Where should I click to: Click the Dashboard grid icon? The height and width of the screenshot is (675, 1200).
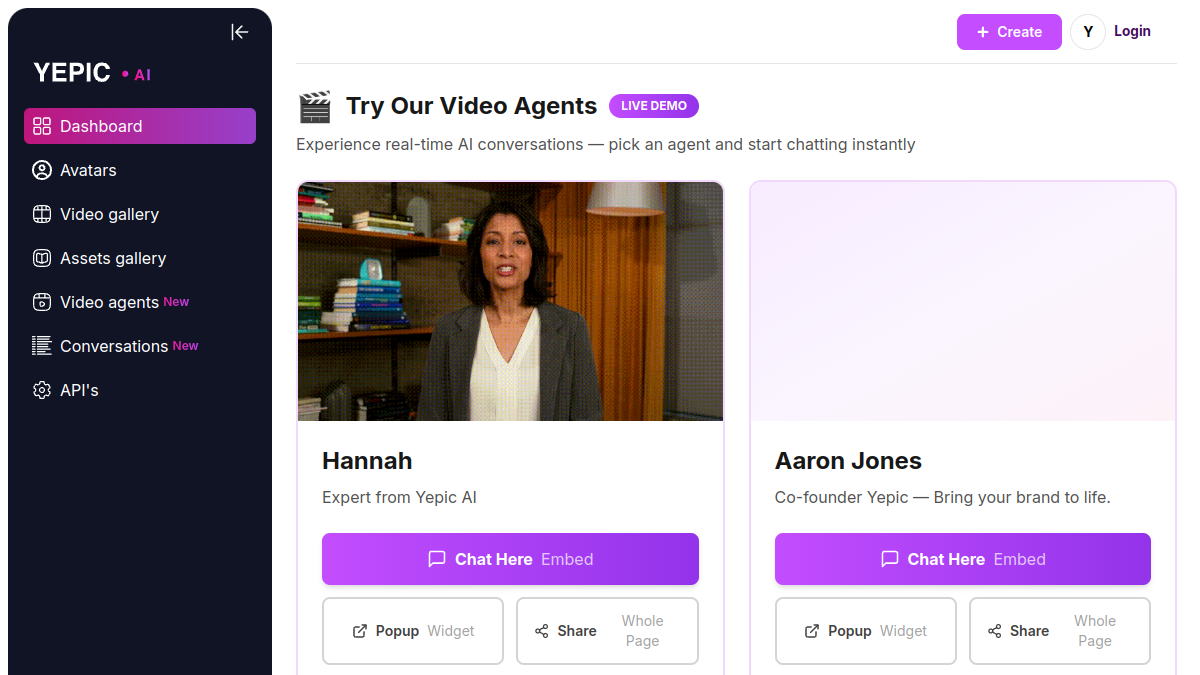pos(42,126)
